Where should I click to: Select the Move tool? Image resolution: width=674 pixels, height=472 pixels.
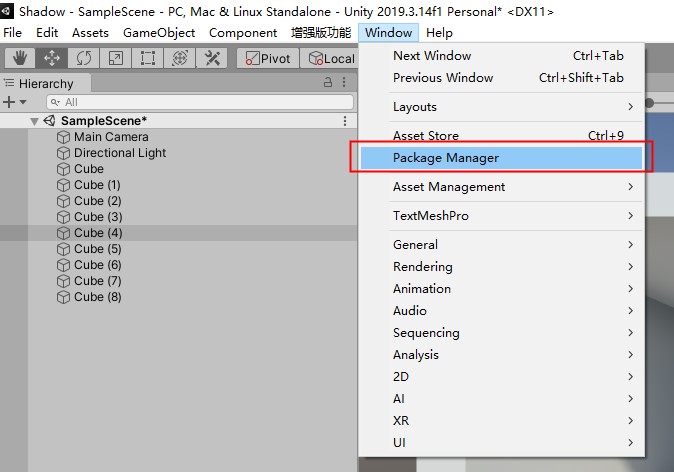tap(52, 58)
